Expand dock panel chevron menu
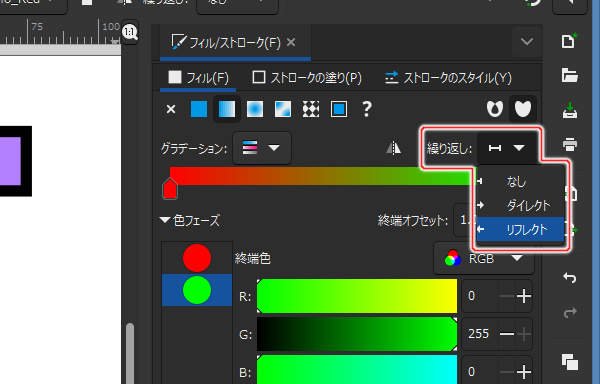 tap(527, 41)
